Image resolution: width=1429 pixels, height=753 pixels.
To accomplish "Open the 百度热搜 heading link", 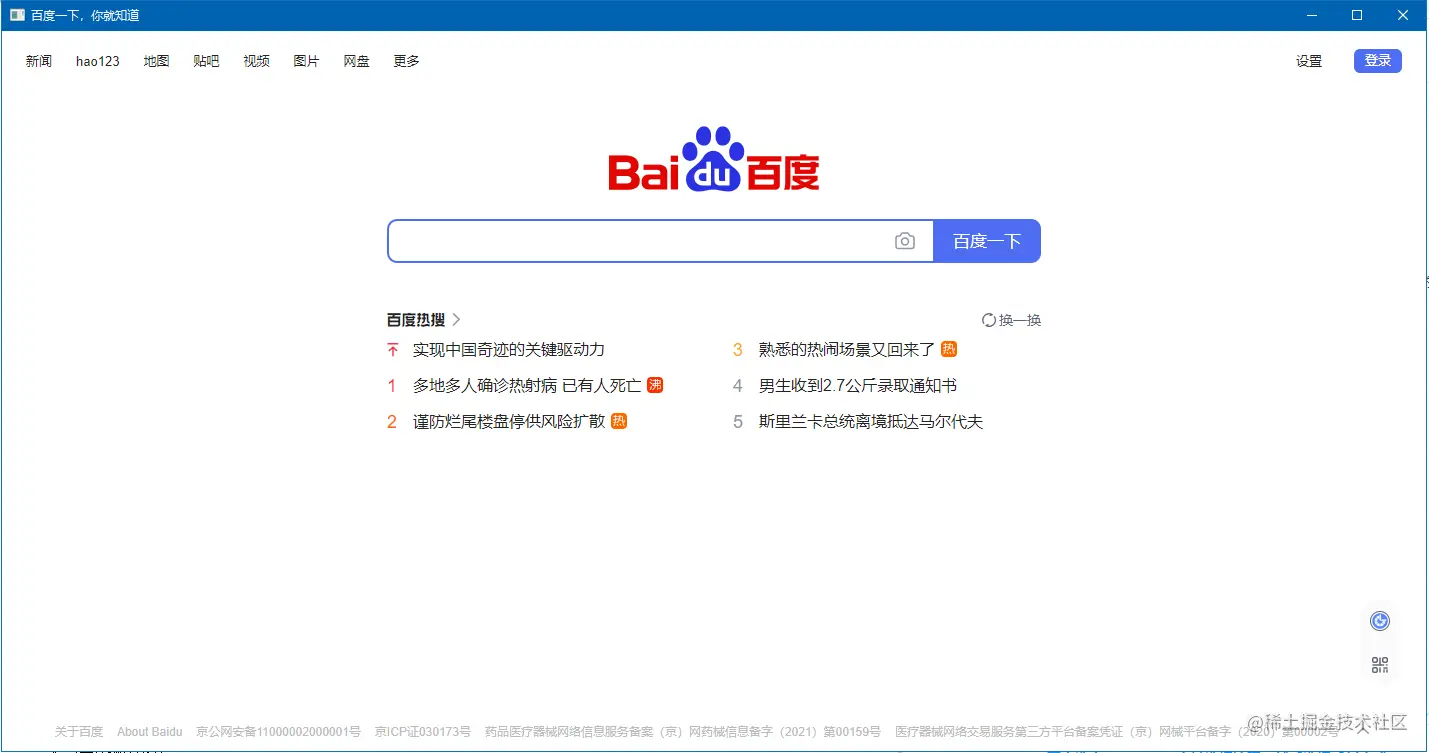I will click(x=416, y=320).
